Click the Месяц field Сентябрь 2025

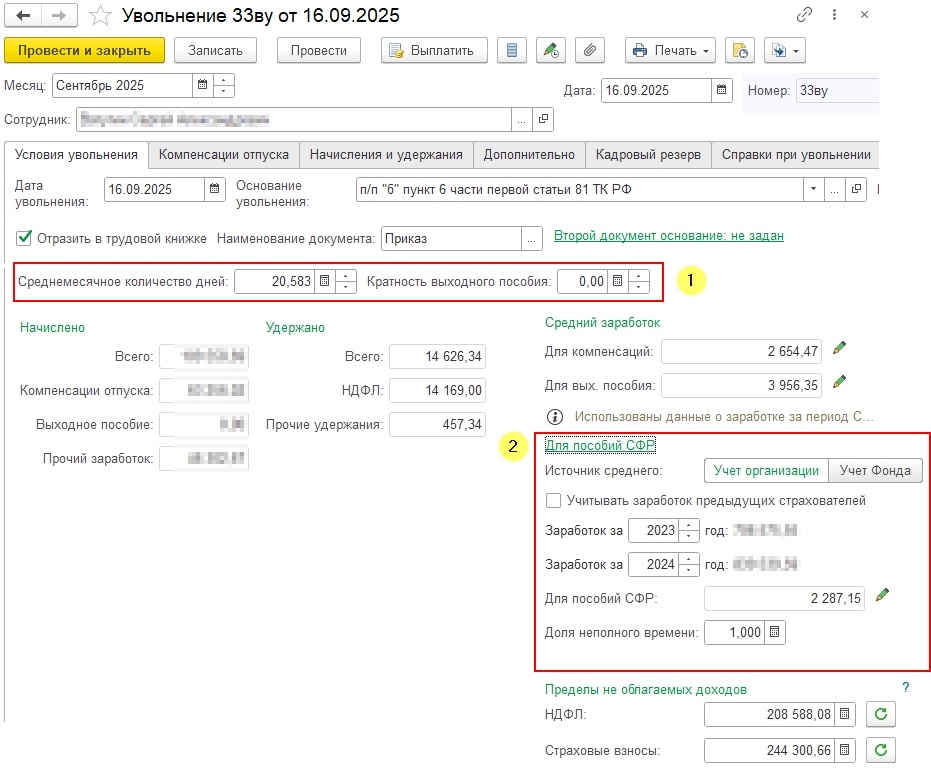tap(122, 85)
